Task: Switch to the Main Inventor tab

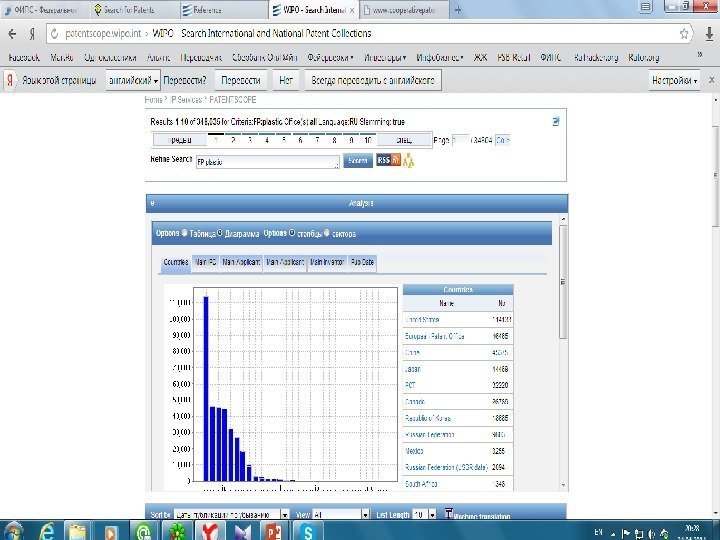Action: [327, 262]
